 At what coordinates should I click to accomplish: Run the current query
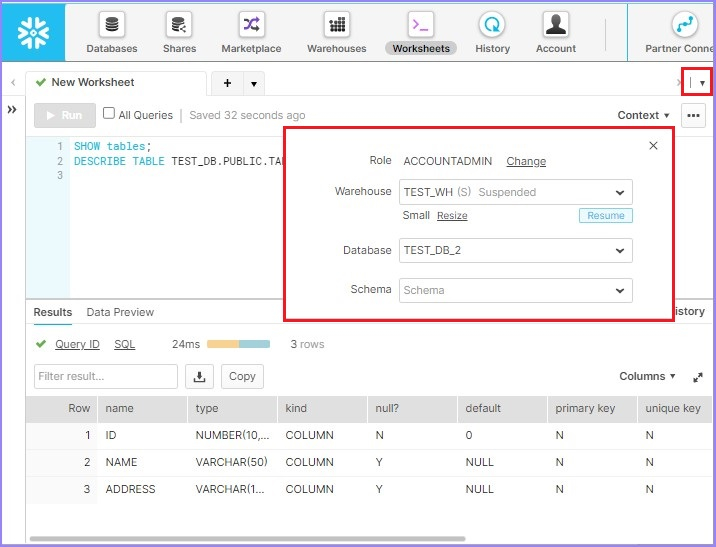pyautogui.click(x=65, y=115)
